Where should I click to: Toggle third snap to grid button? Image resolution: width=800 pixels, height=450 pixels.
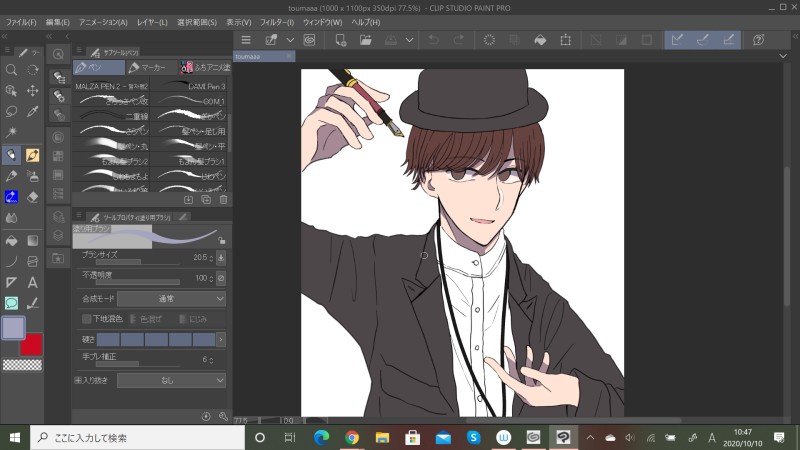click(x=728, y=40)
